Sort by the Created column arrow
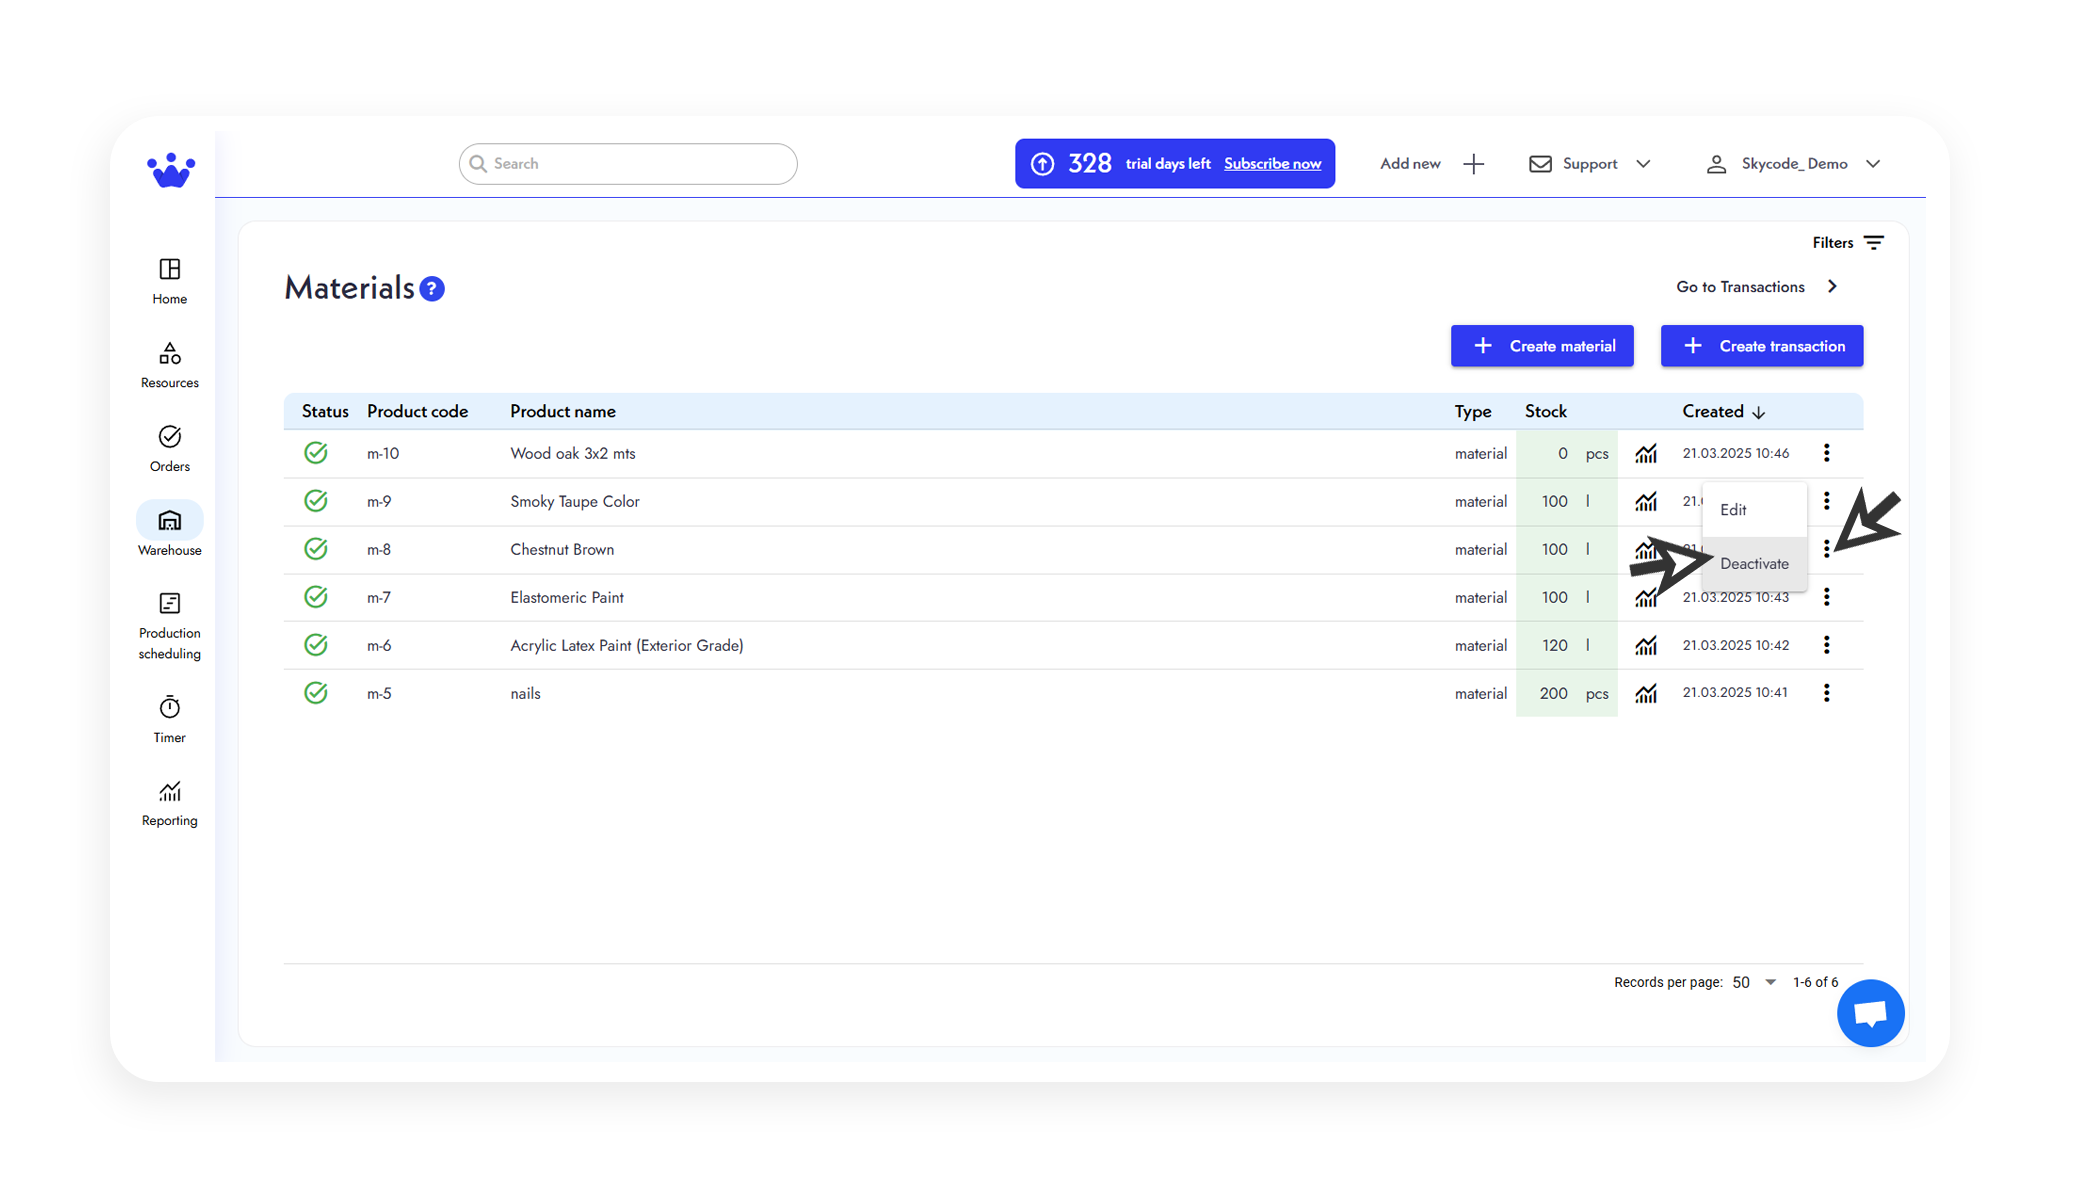The height and width of the screenshot is (1196, 2078). point(1759,411)
